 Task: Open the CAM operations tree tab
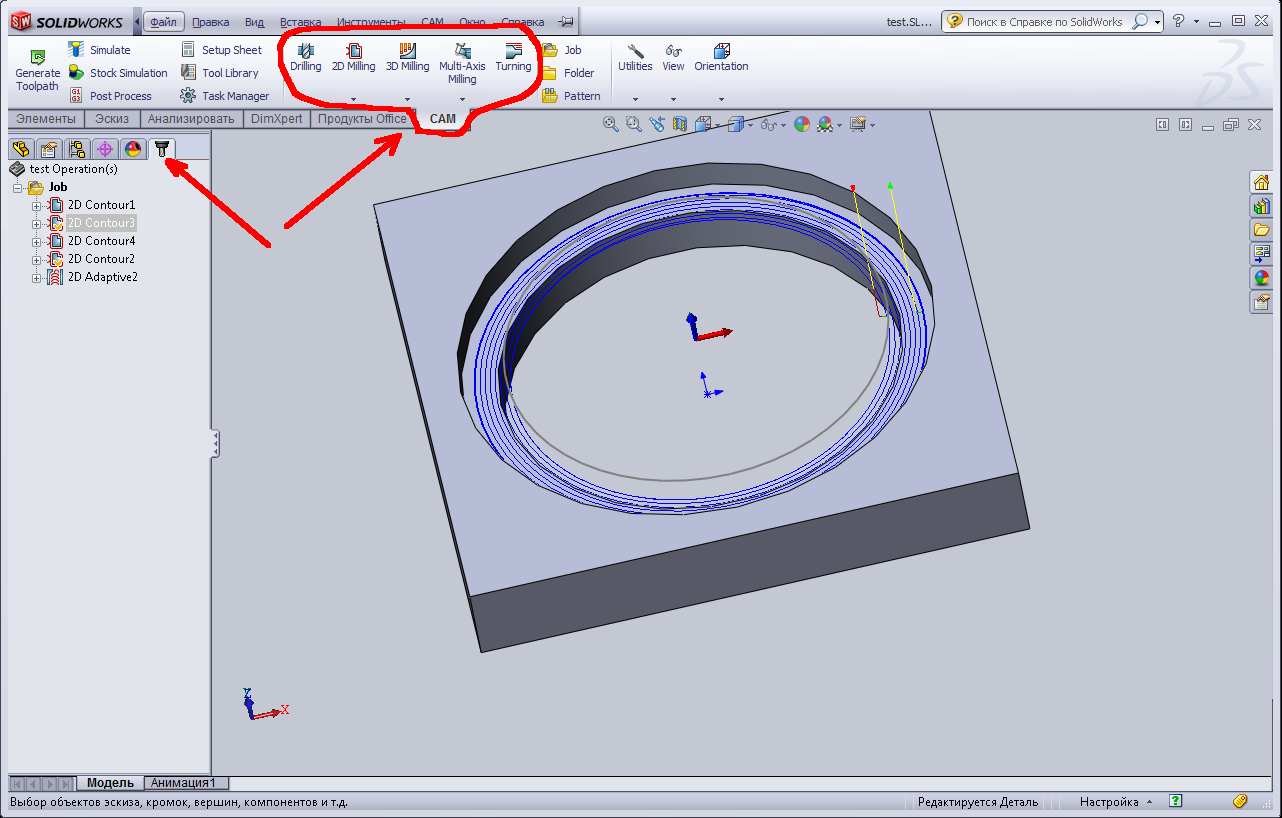[161, 149]
